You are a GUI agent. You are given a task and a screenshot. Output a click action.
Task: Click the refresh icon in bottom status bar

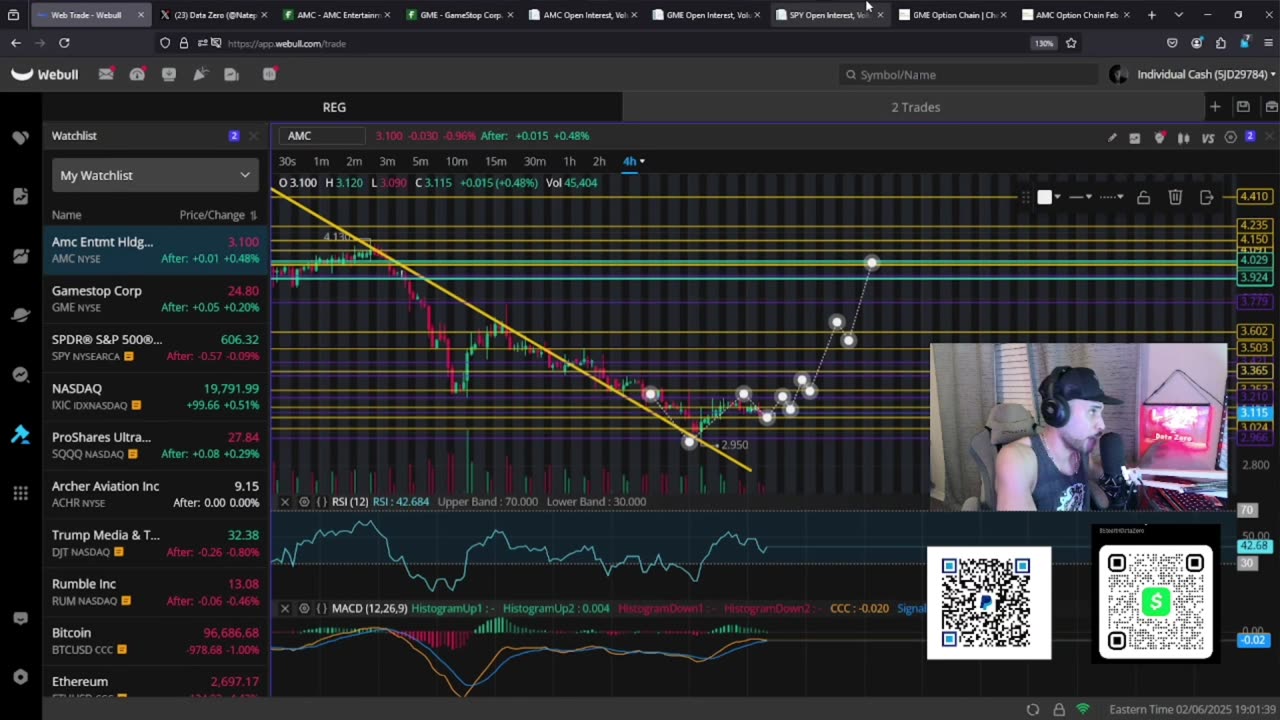1033,709
